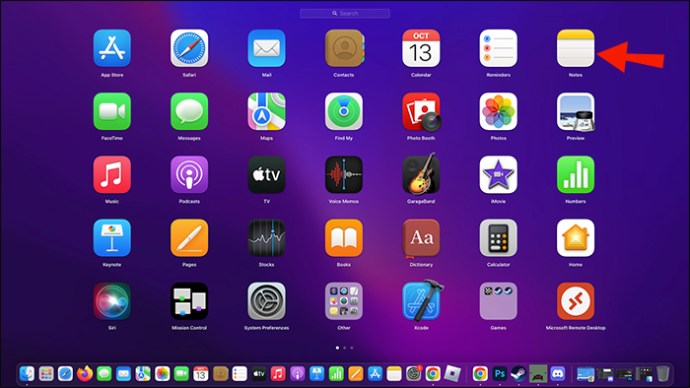Open the Voice Memos app
Screen dimensions: 690x388
coord(344,175)
